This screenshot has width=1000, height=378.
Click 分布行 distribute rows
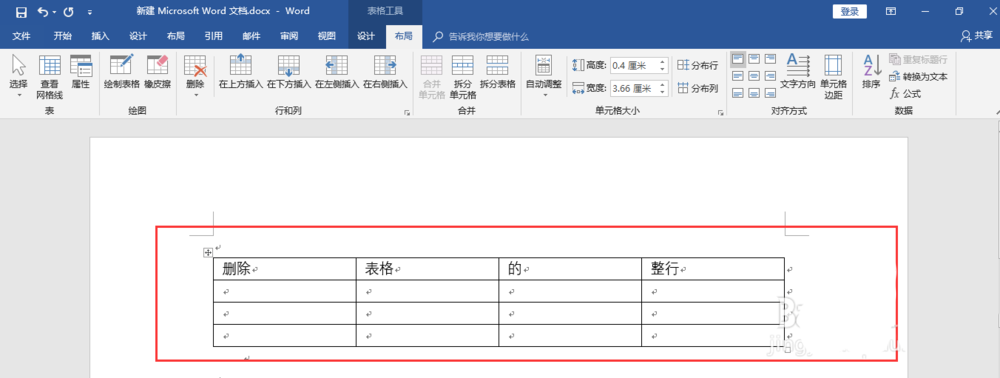point(698,65)
